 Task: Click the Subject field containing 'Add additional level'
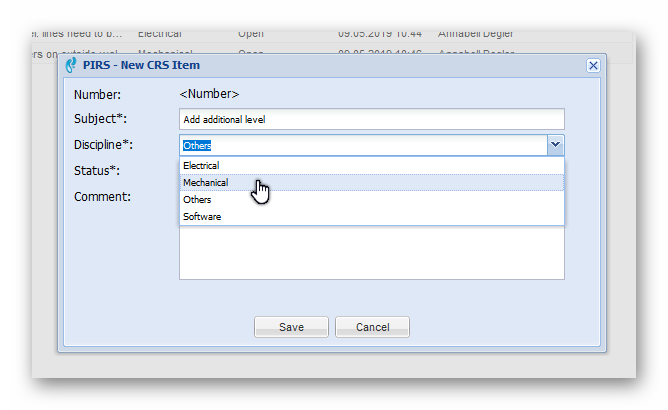tap(371, 120)
